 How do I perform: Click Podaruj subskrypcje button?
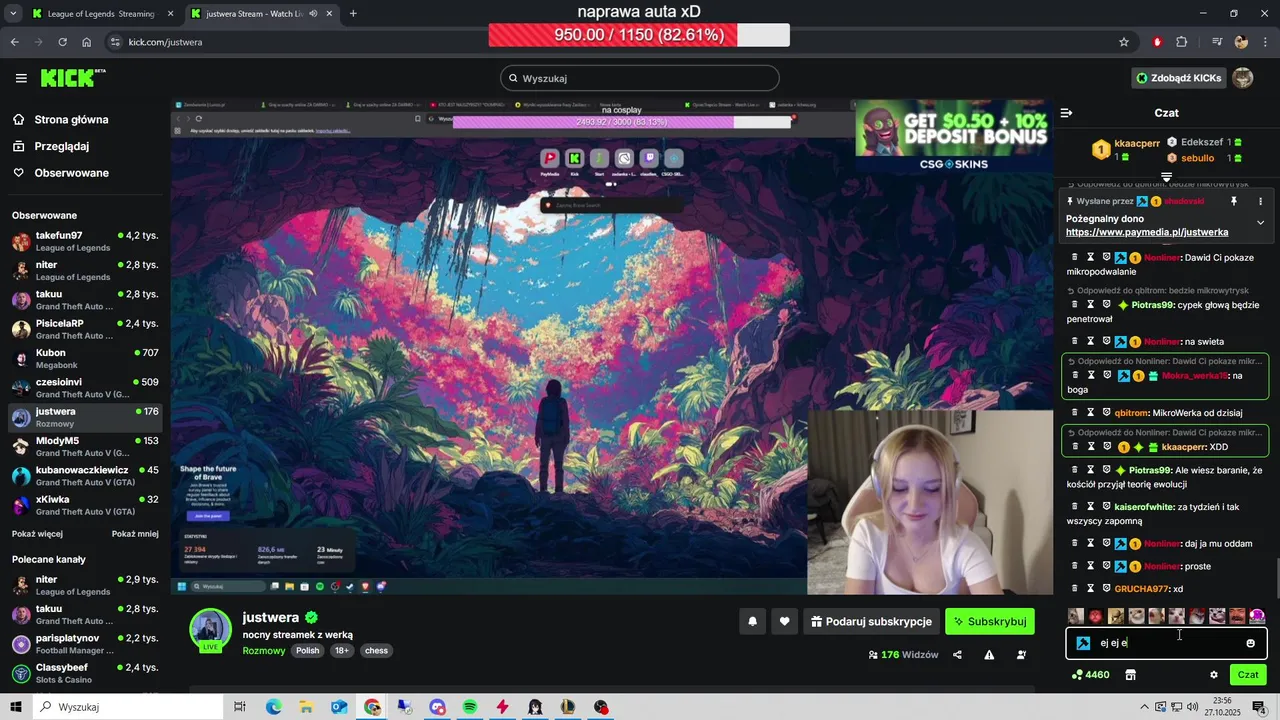point(870,621)
